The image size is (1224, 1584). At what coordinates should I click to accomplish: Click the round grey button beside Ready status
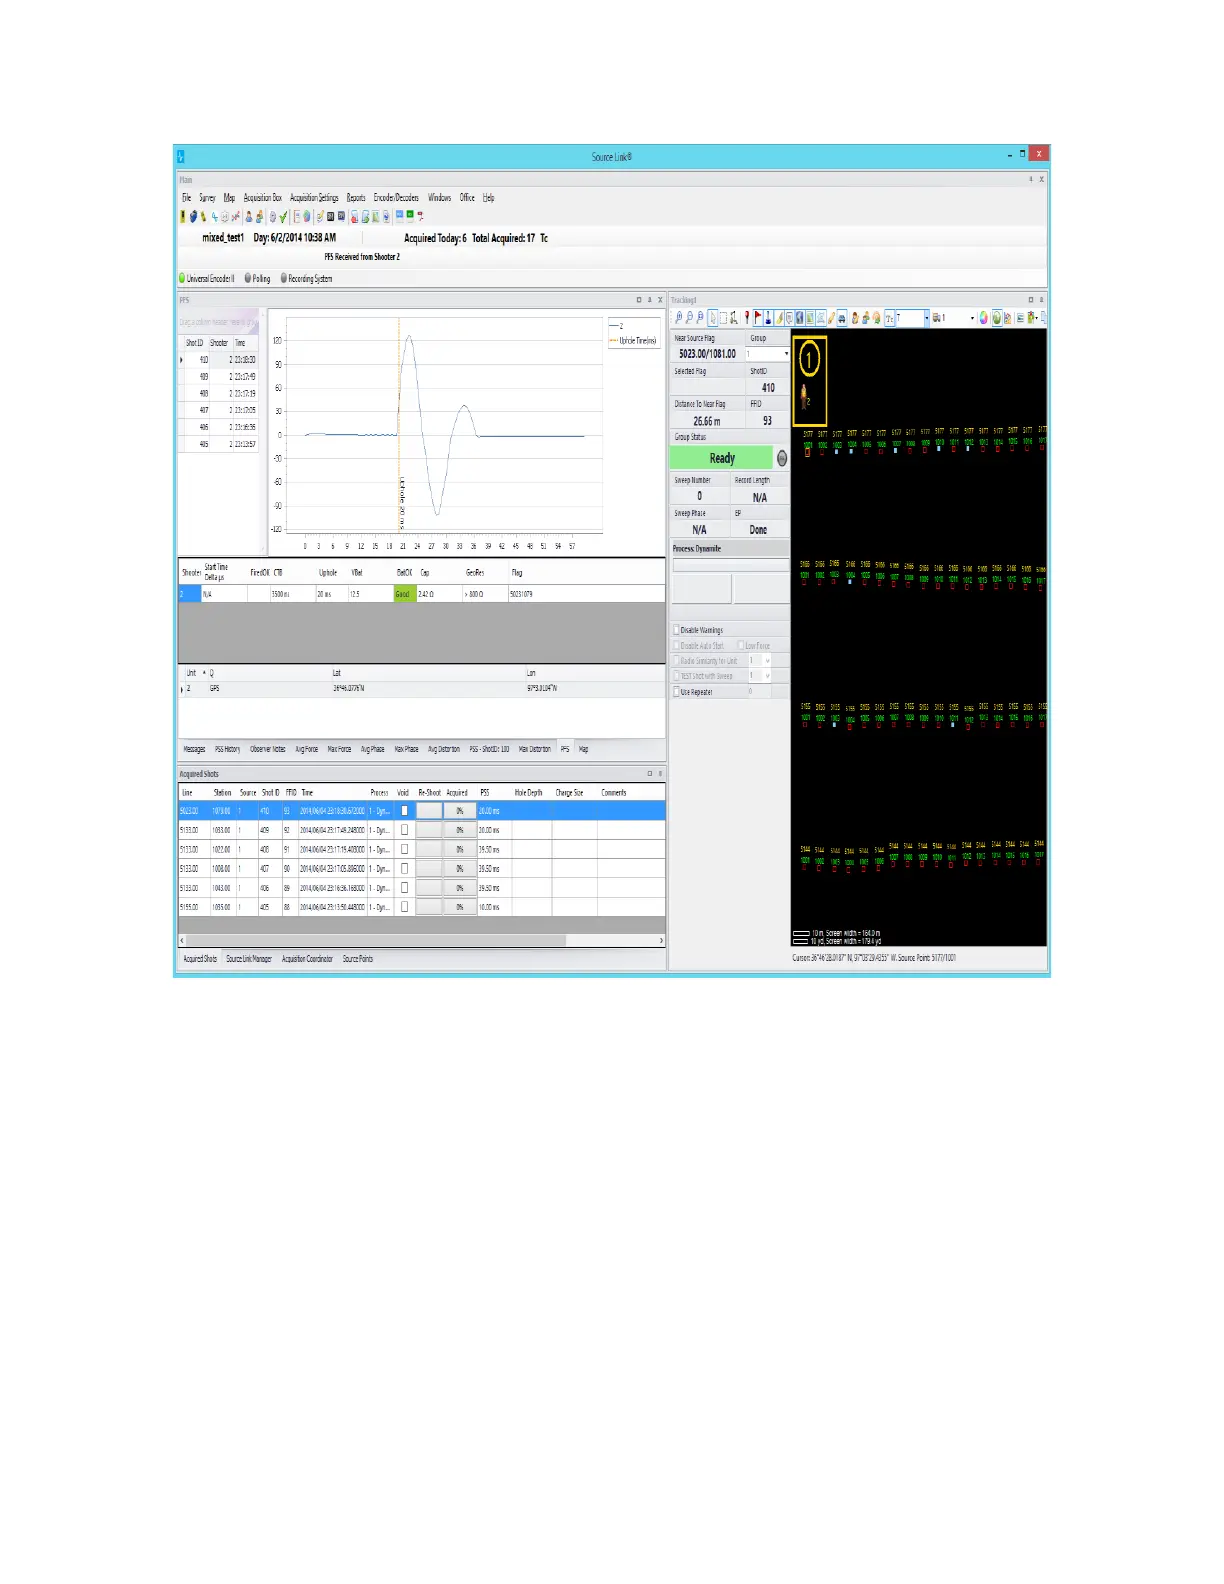click(x=782, y=458)
